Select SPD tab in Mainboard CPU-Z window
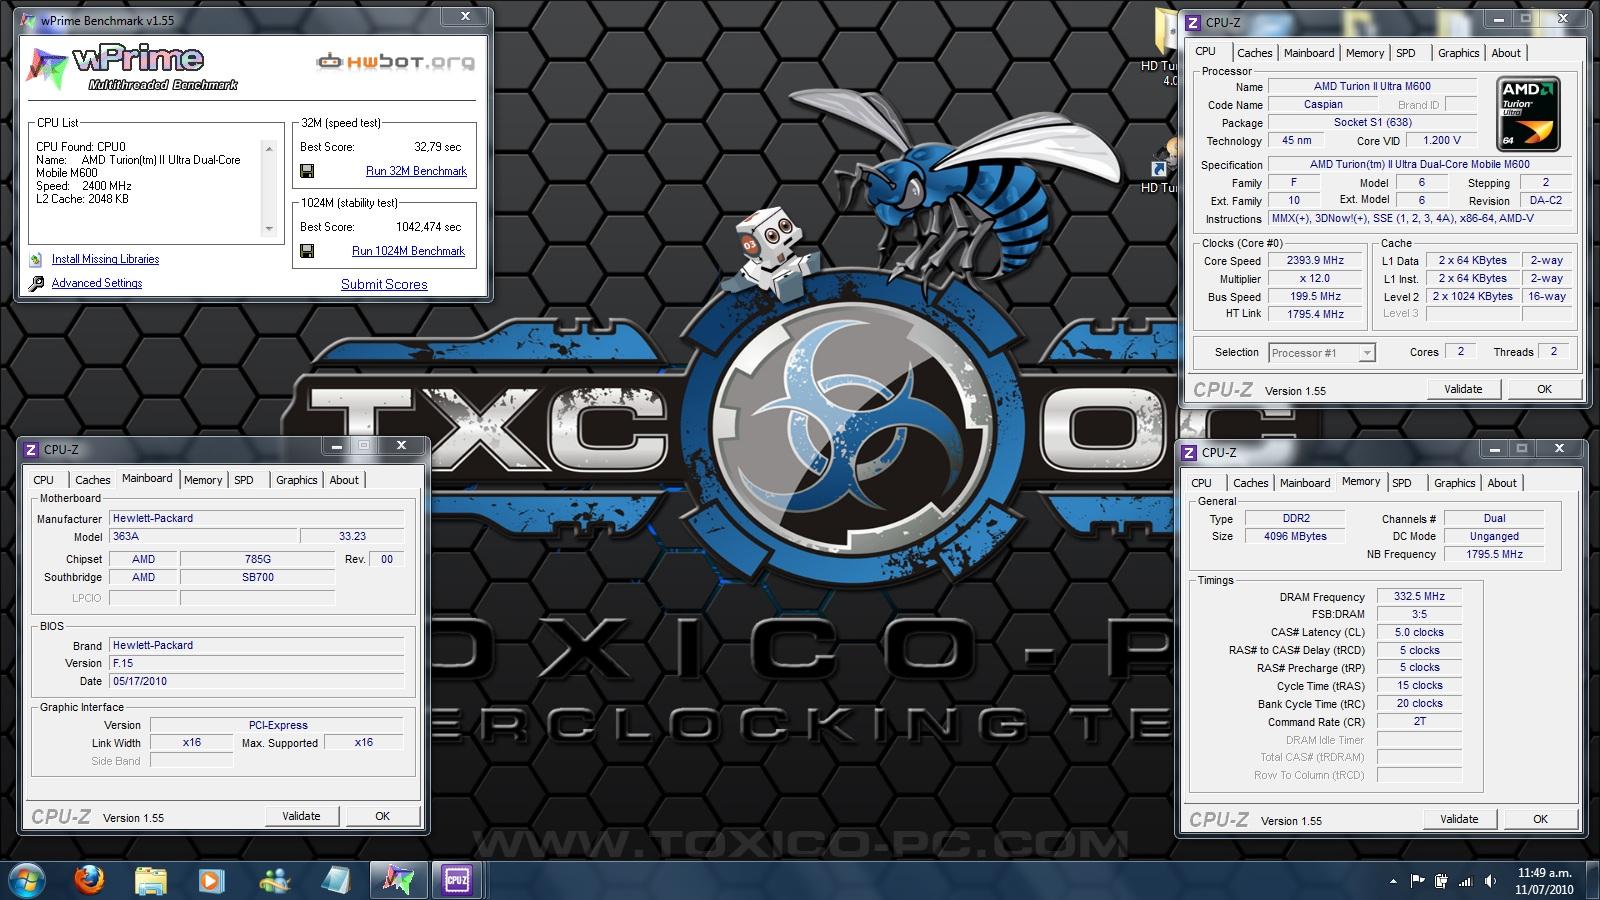Viewport: 1600px width, 900px height. (244, 480)
